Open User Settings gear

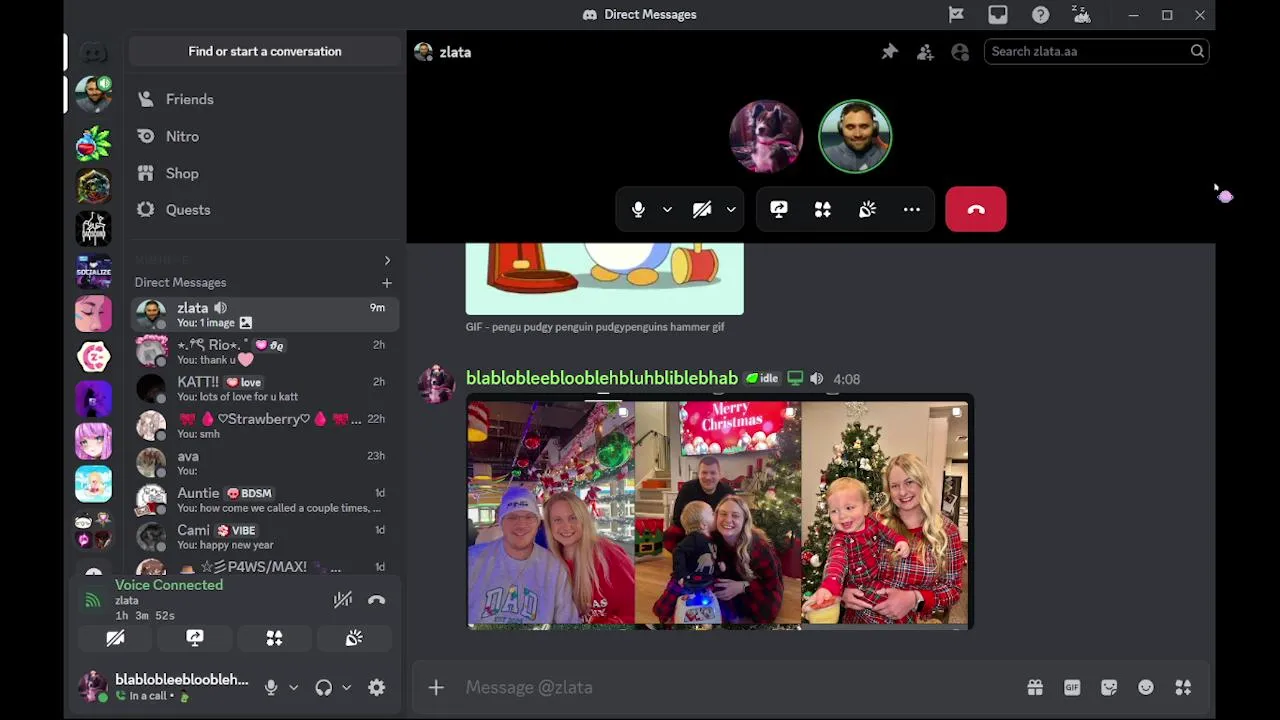tap(377, 688)
